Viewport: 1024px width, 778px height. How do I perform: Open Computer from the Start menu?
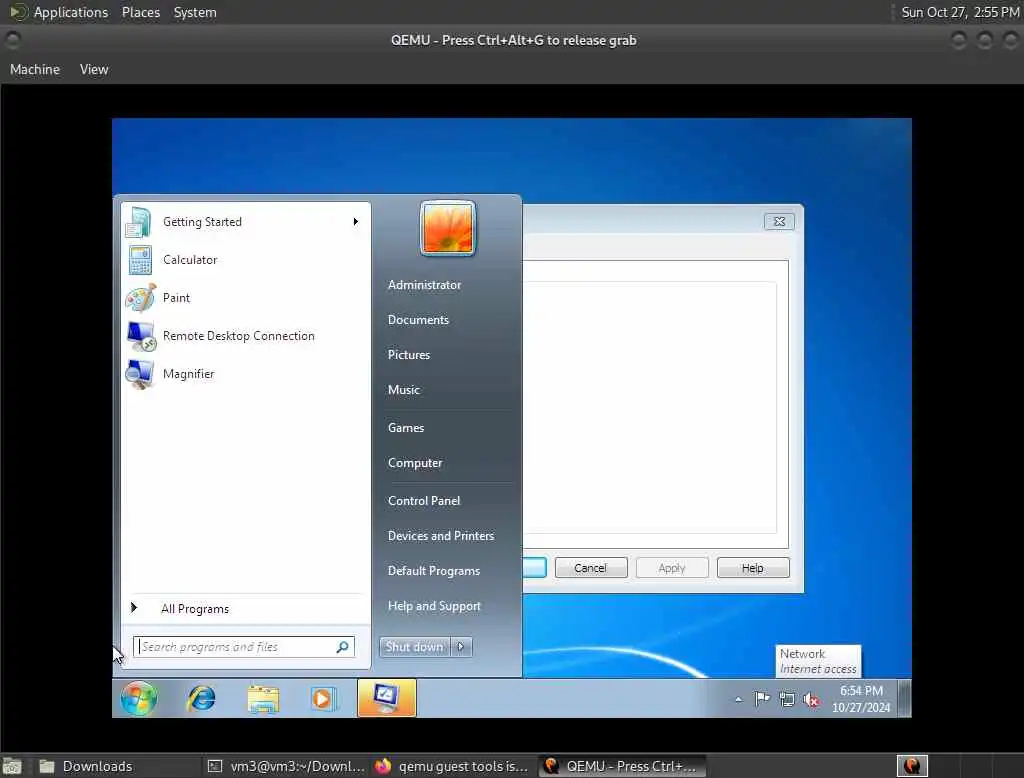(415, 463)
